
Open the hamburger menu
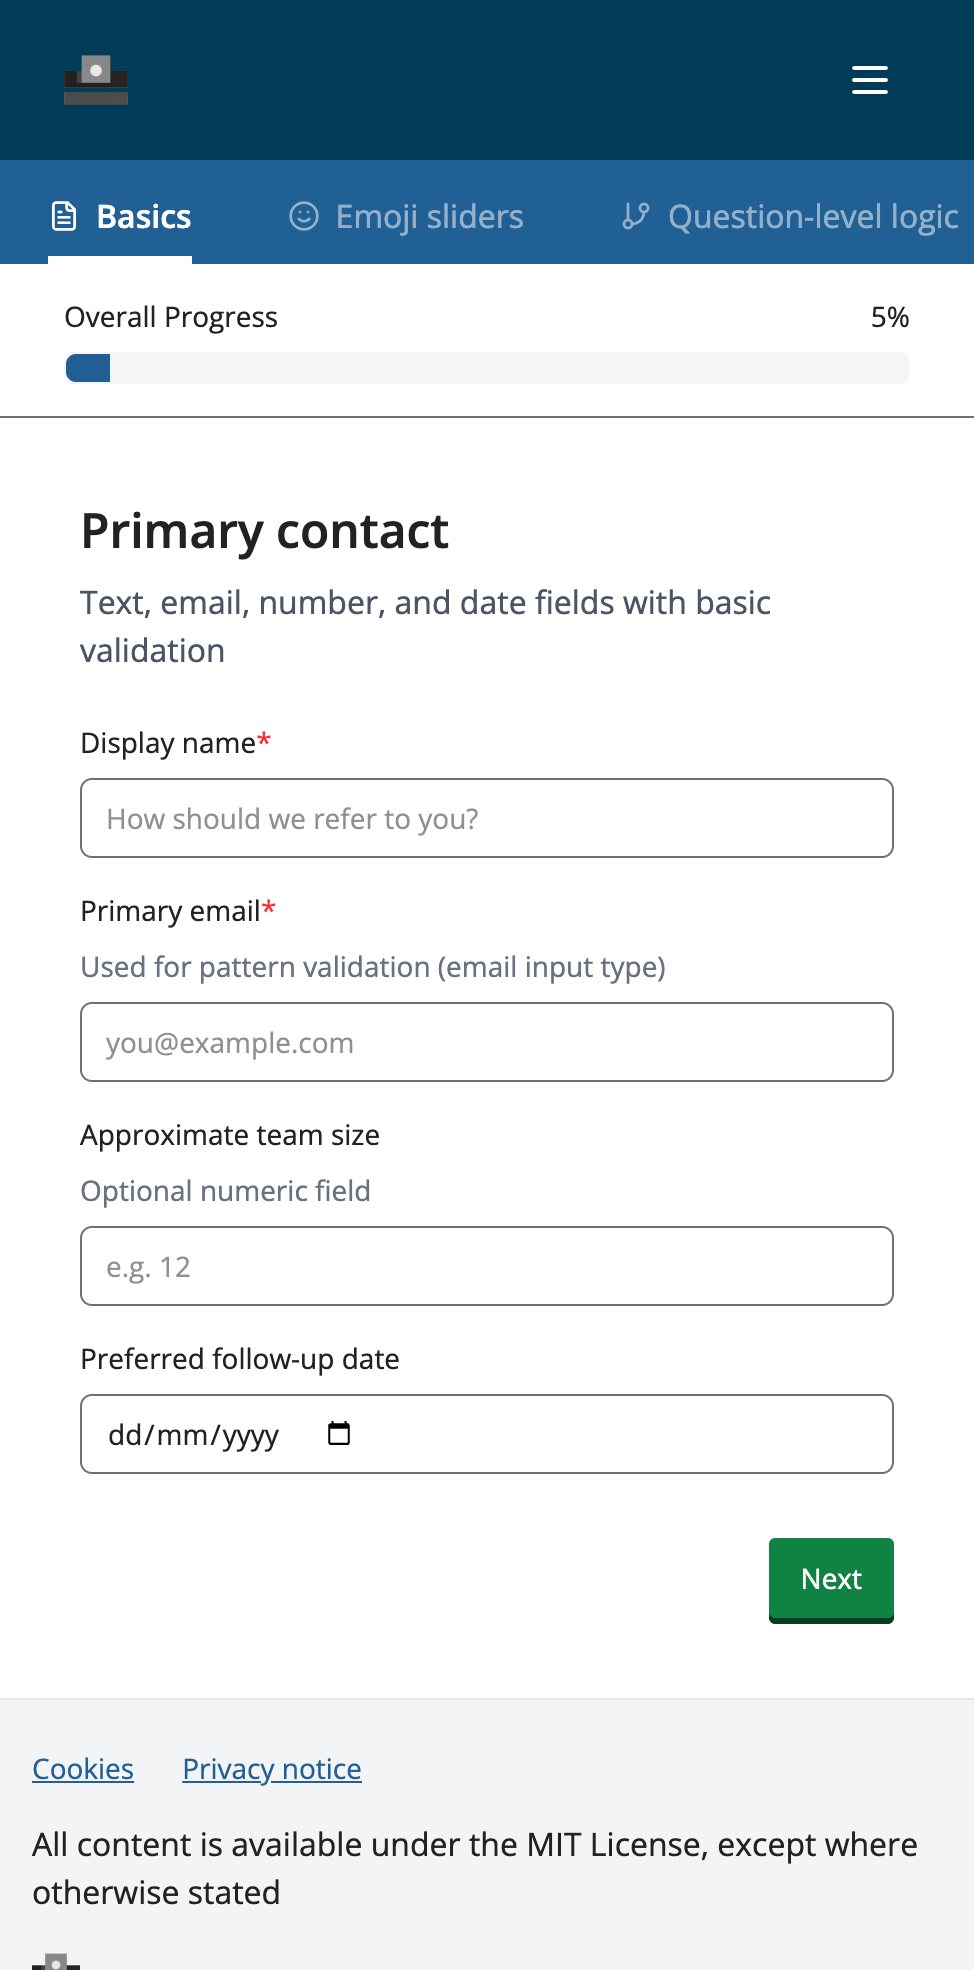869,80
